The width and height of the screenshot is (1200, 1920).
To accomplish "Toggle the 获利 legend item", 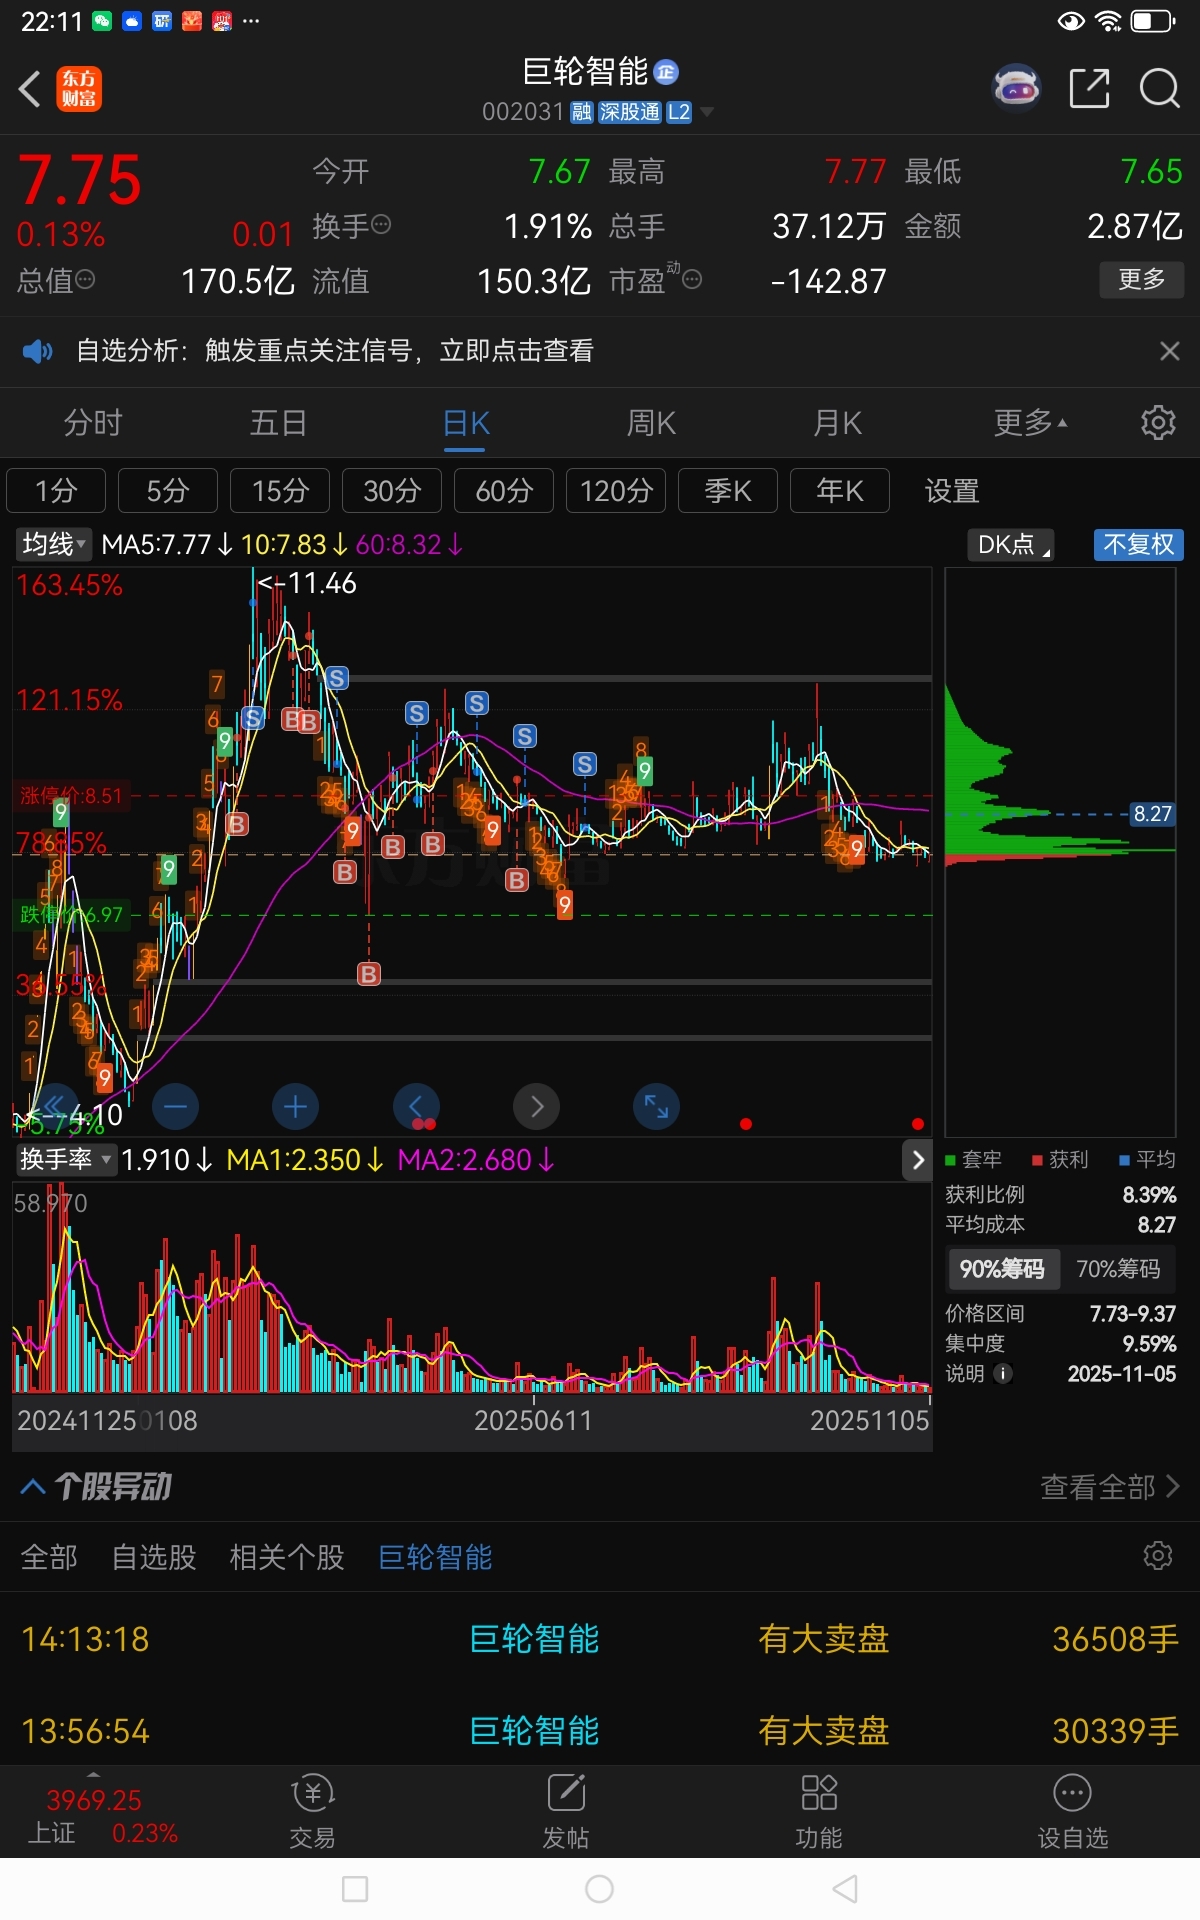I will [x=1061, y=1159].
